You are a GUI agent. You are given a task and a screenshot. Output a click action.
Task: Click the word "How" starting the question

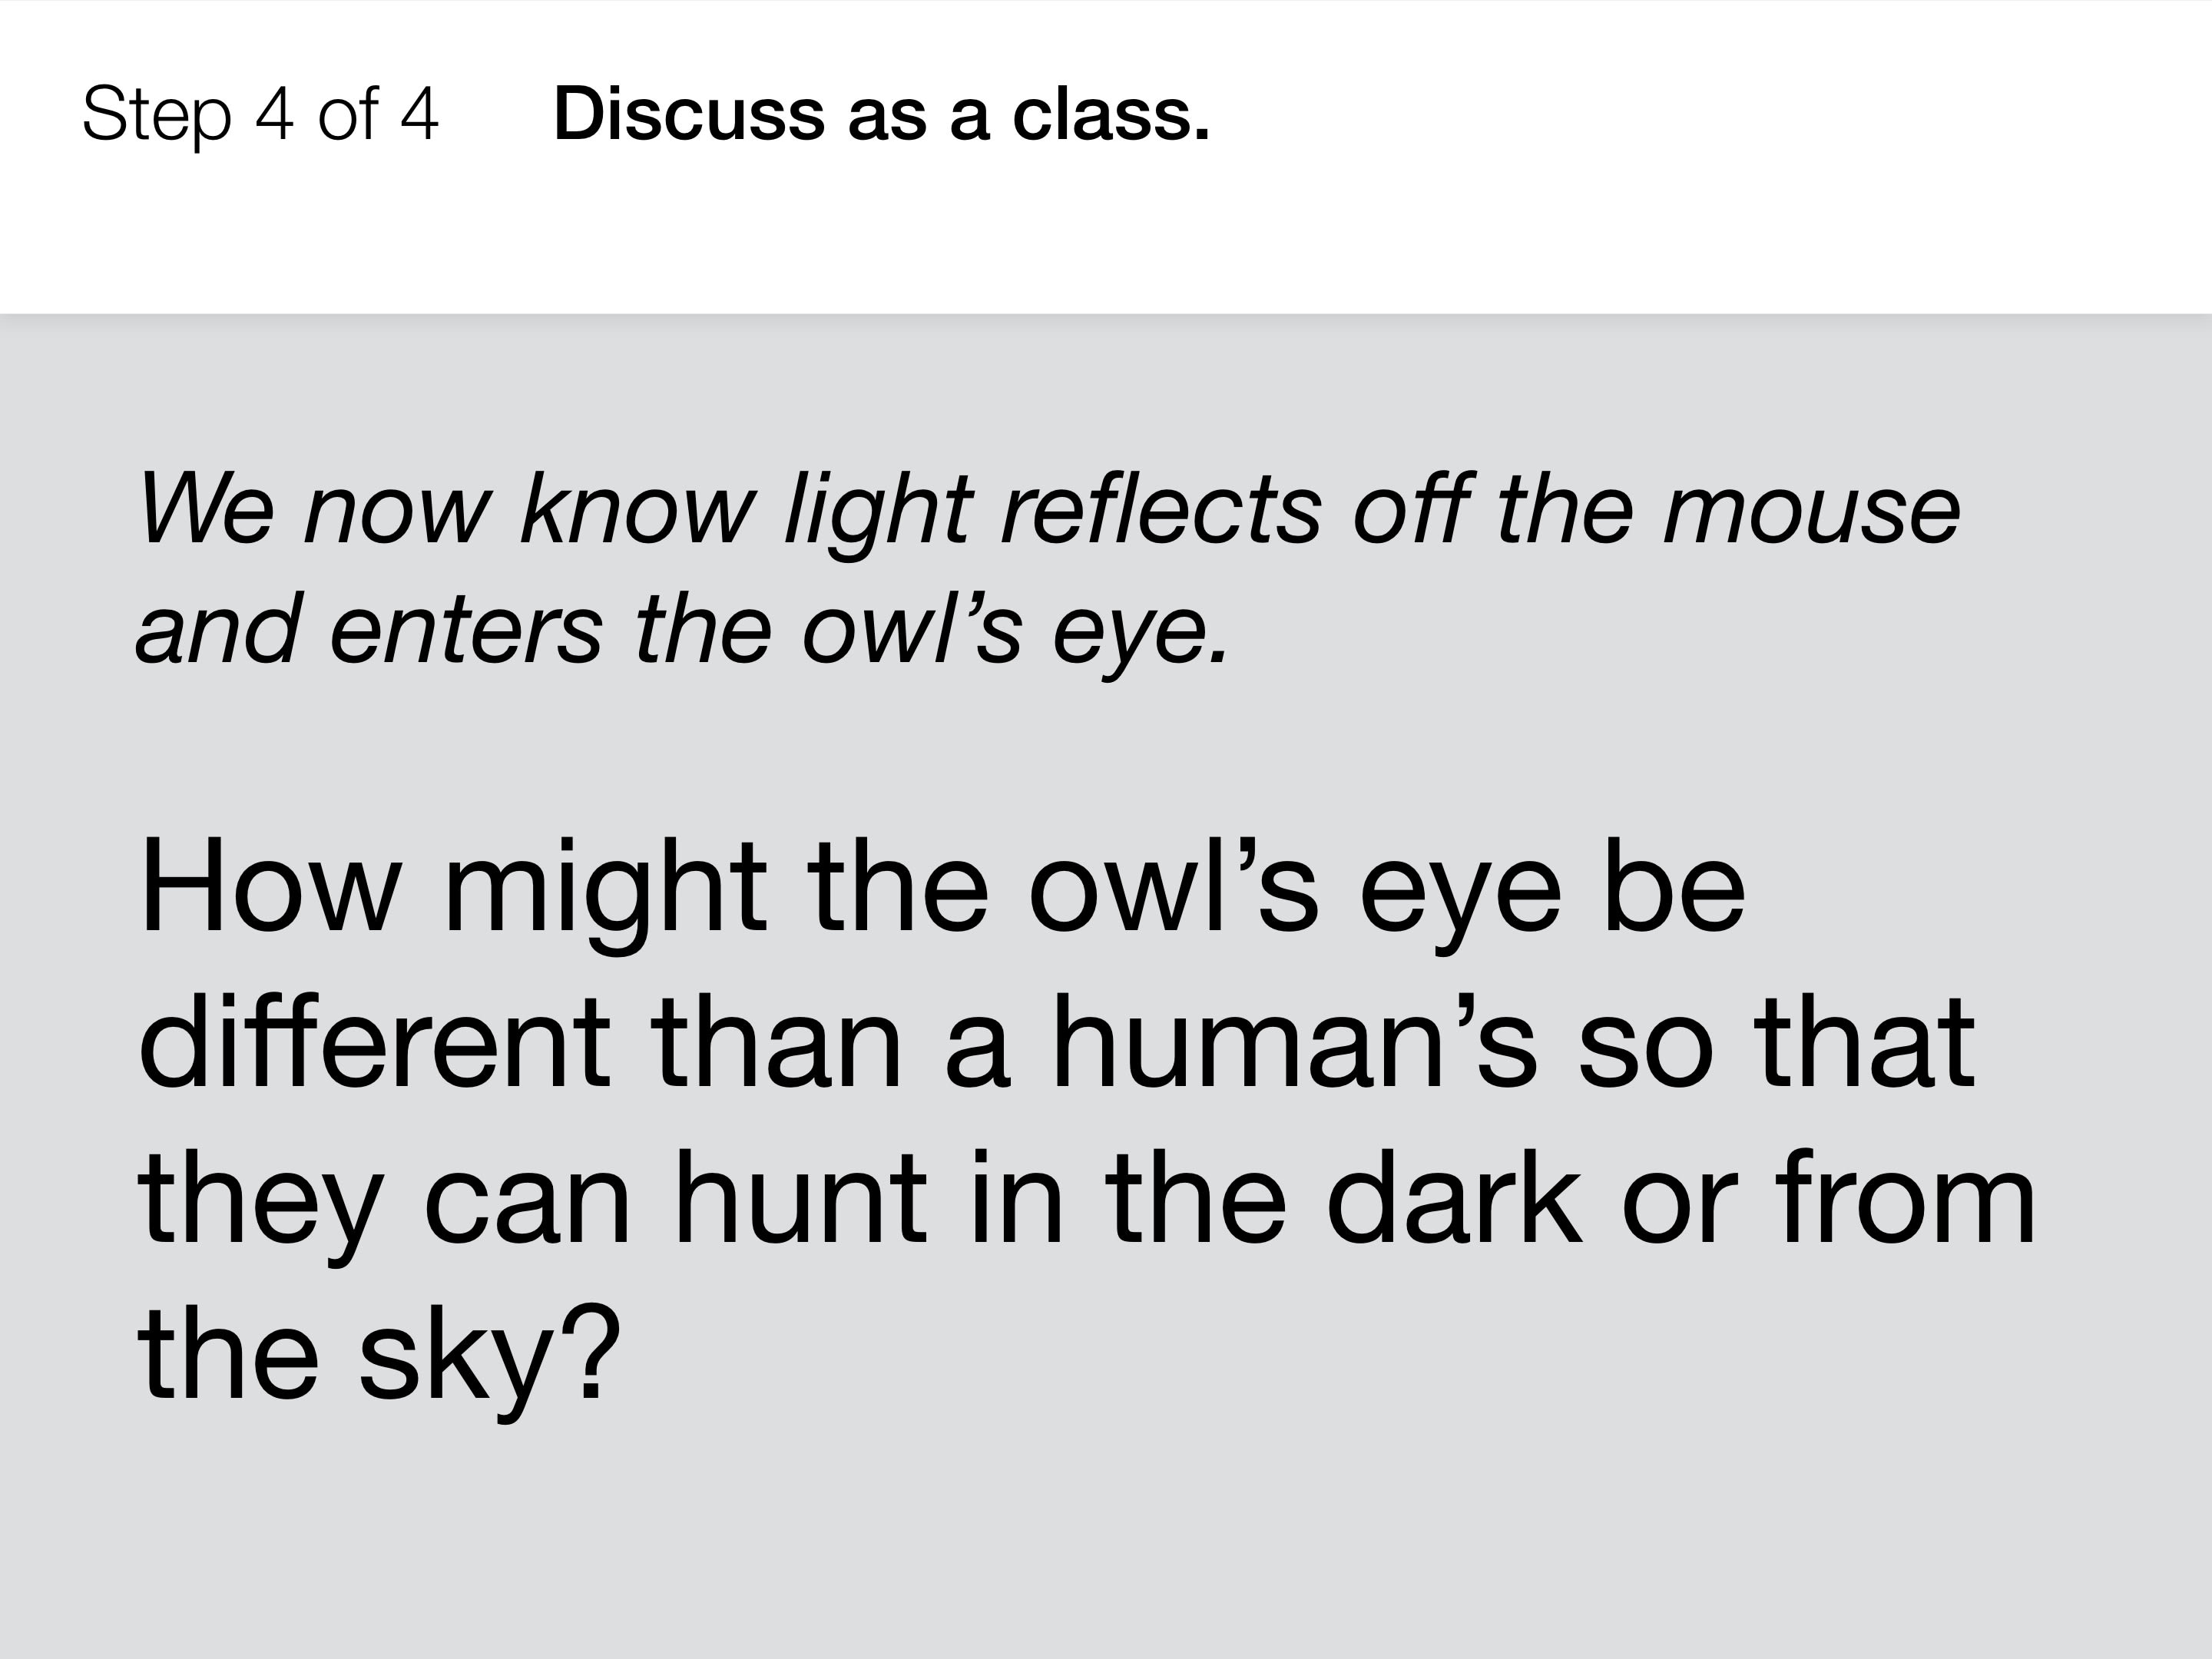pyautogui.click(x=270, y=886)
